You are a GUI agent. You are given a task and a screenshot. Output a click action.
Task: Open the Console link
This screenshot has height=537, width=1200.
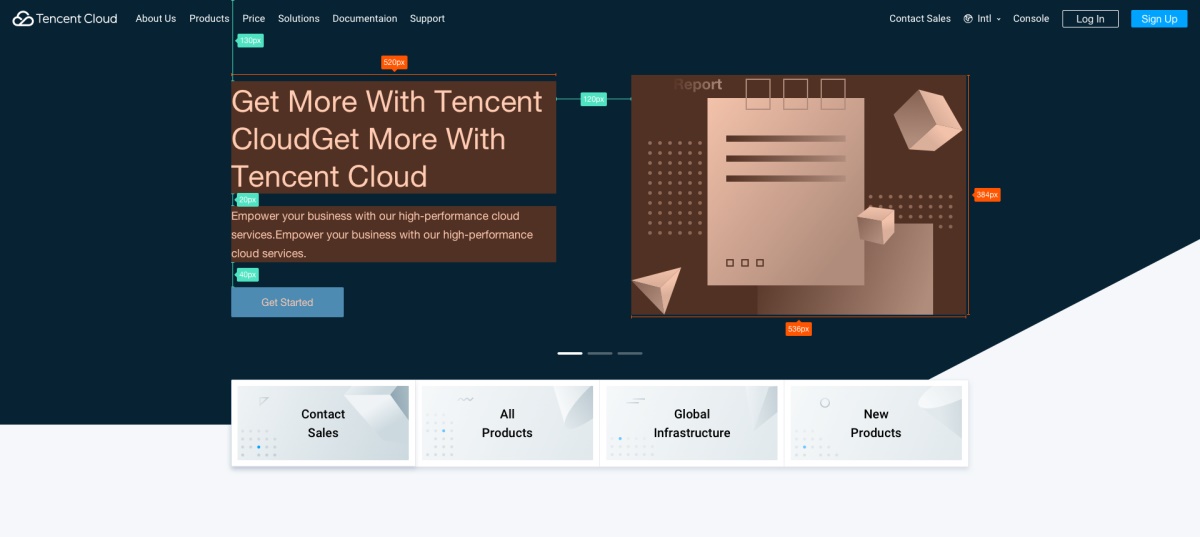pyautogui.click(x=1031, y=18)
